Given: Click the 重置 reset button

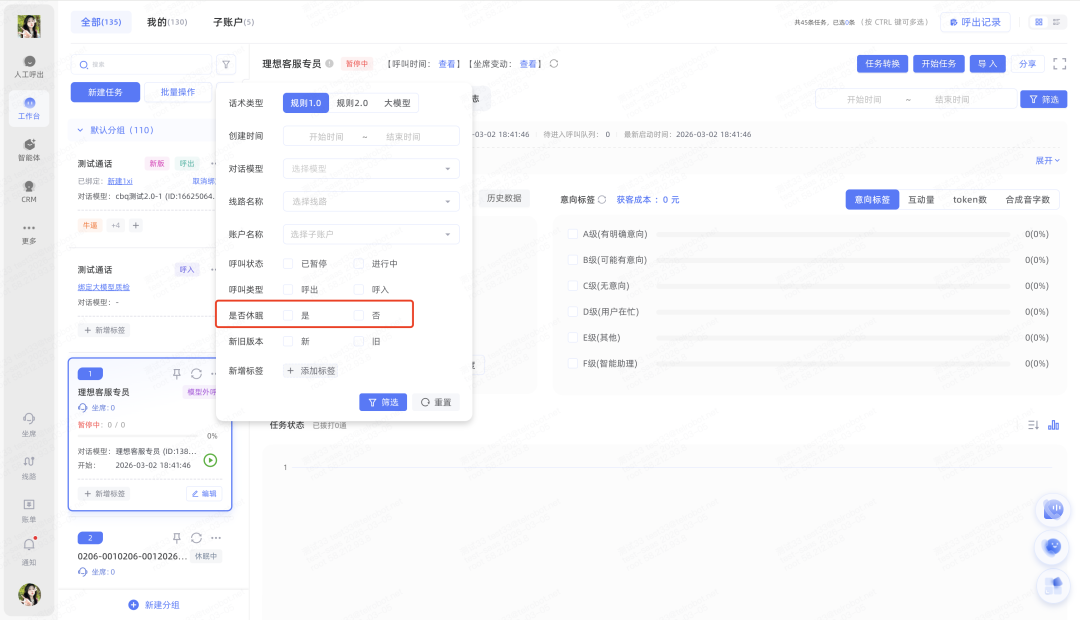Looking at the screenshot, I should pos(436,402).
